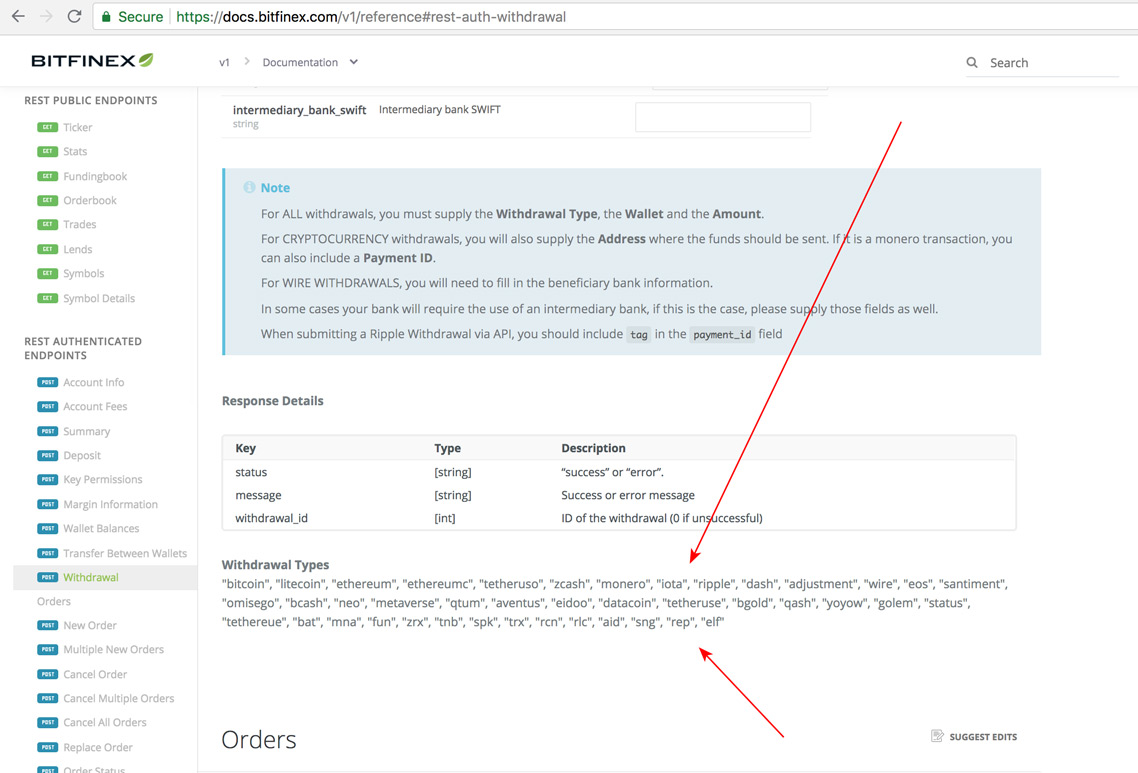Go to Key Permissions in sidebar
The image size is (1138, 773).
[x=103, y=479]
